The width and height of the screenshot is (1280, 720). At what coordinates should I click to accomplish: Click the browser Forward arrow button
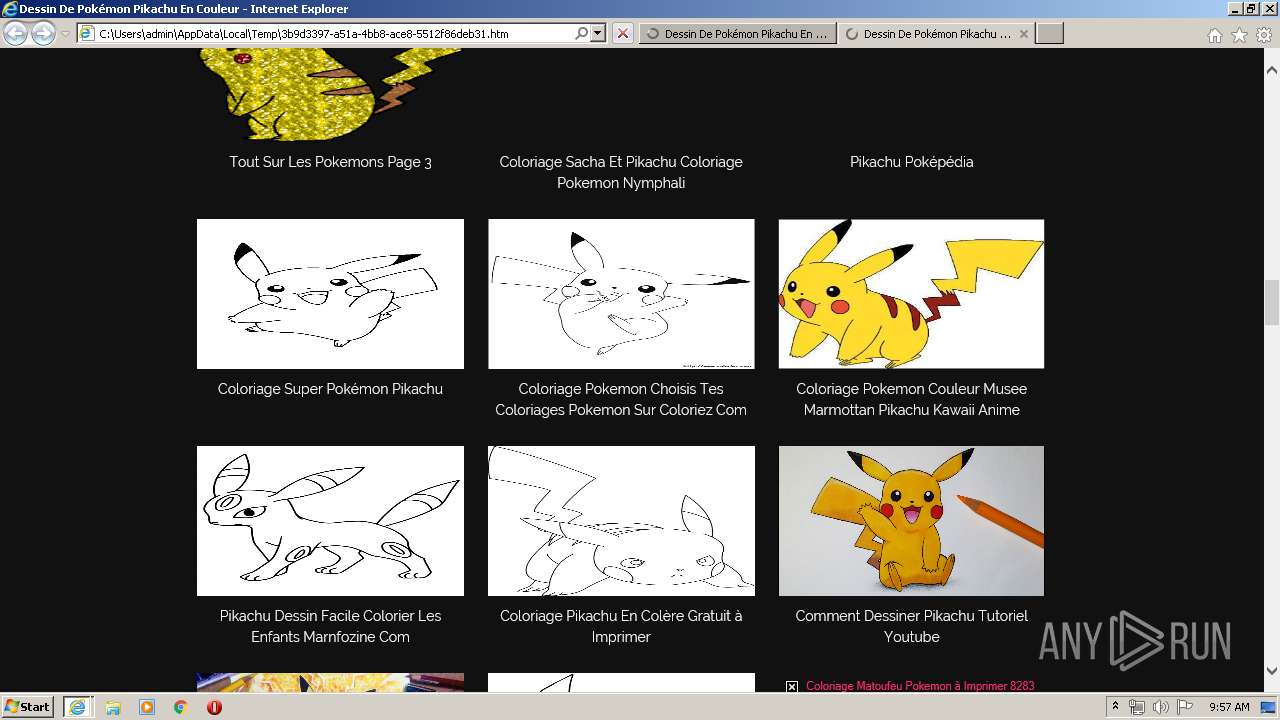43,34
